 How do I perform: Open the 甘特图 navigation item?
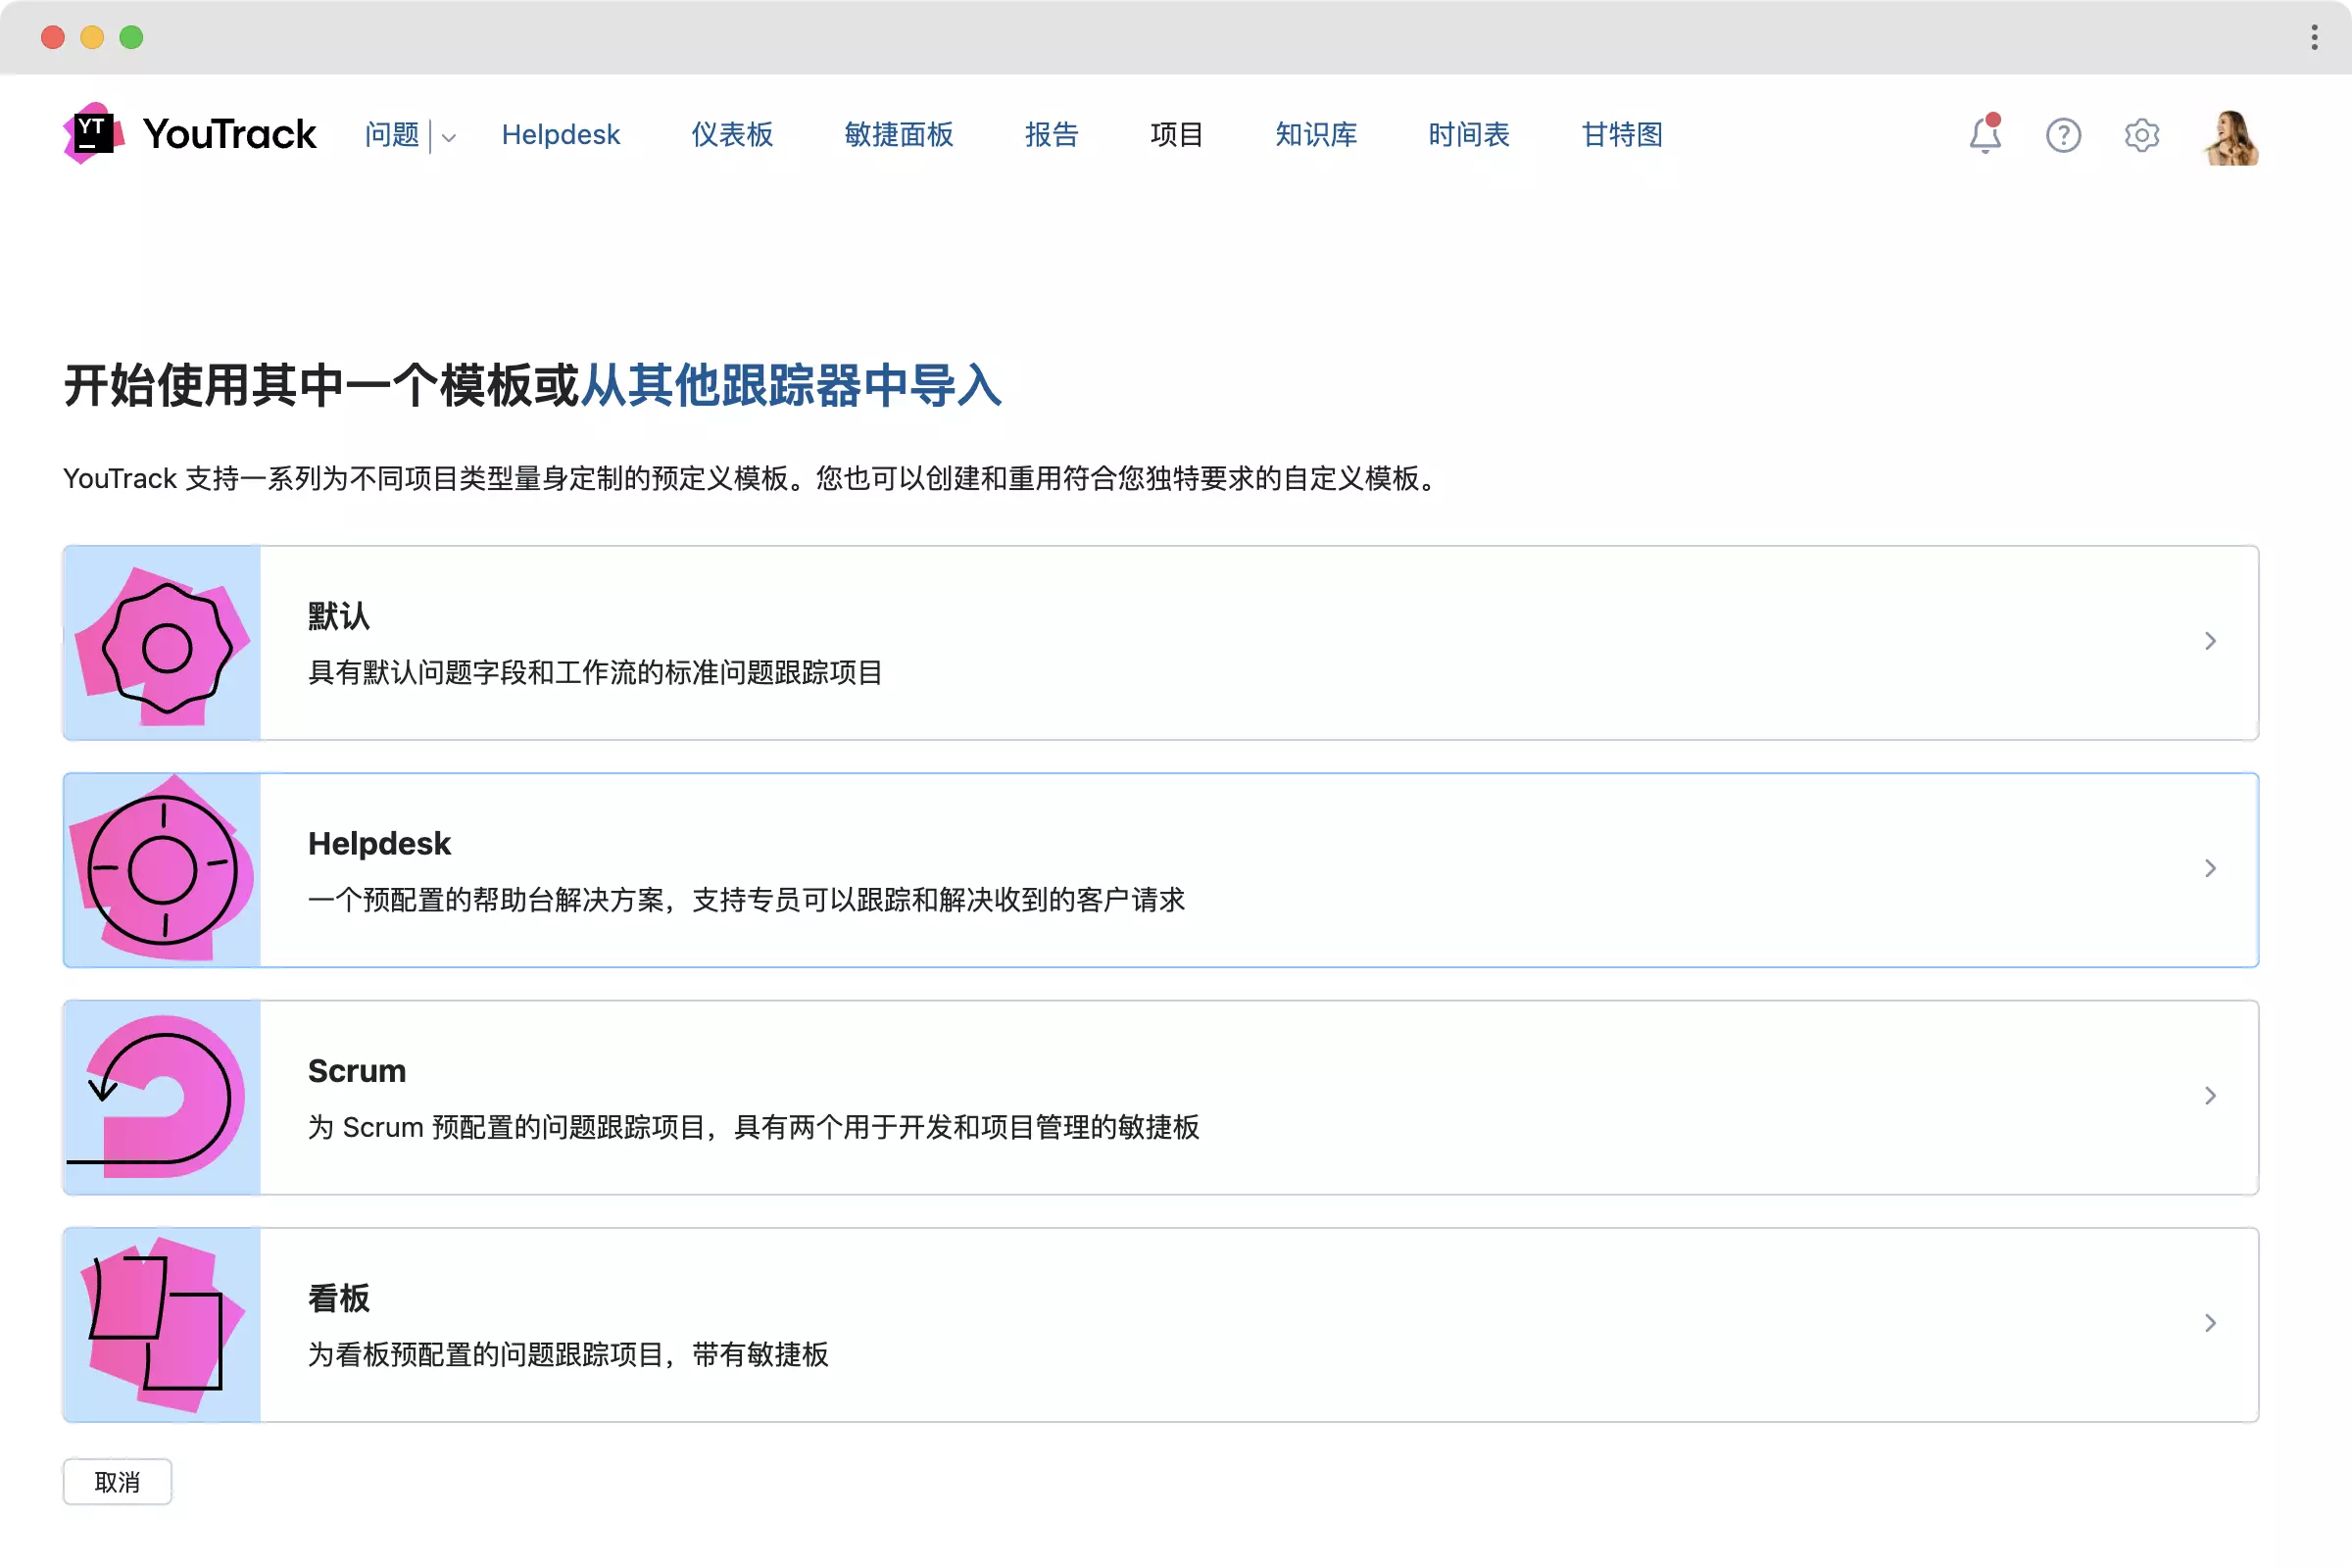coord(1621,135)
